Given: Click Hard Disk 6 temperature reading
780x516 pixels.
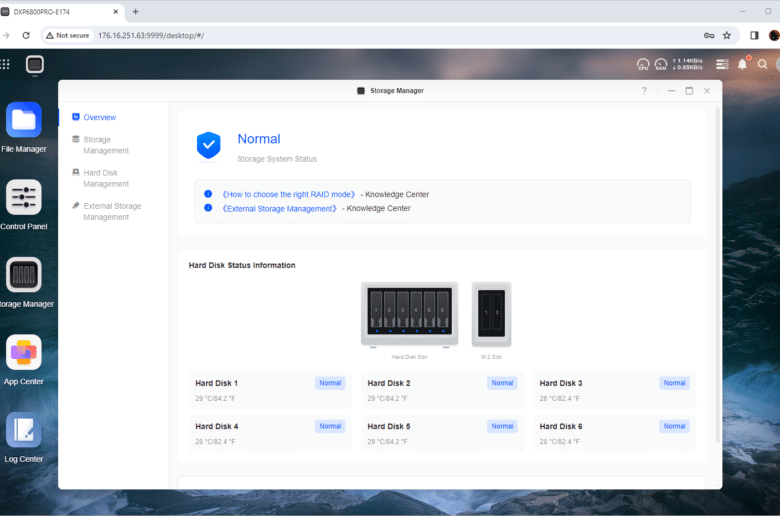Looking at the screenshot, I should click(560, 442).
